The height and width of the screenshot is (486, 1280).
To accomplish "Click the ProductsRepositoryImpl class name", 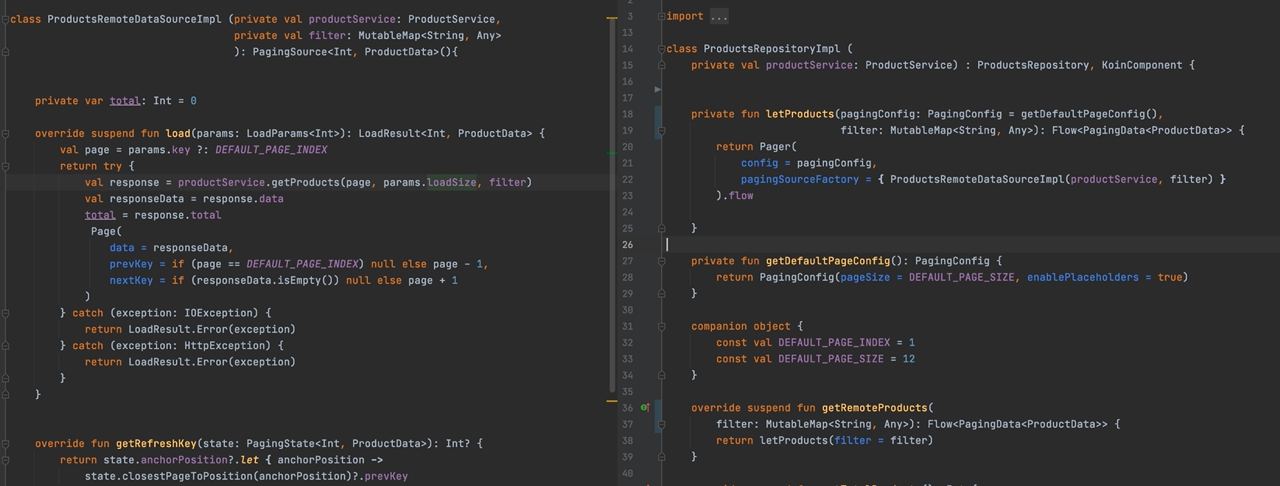I will click(772, 48).
